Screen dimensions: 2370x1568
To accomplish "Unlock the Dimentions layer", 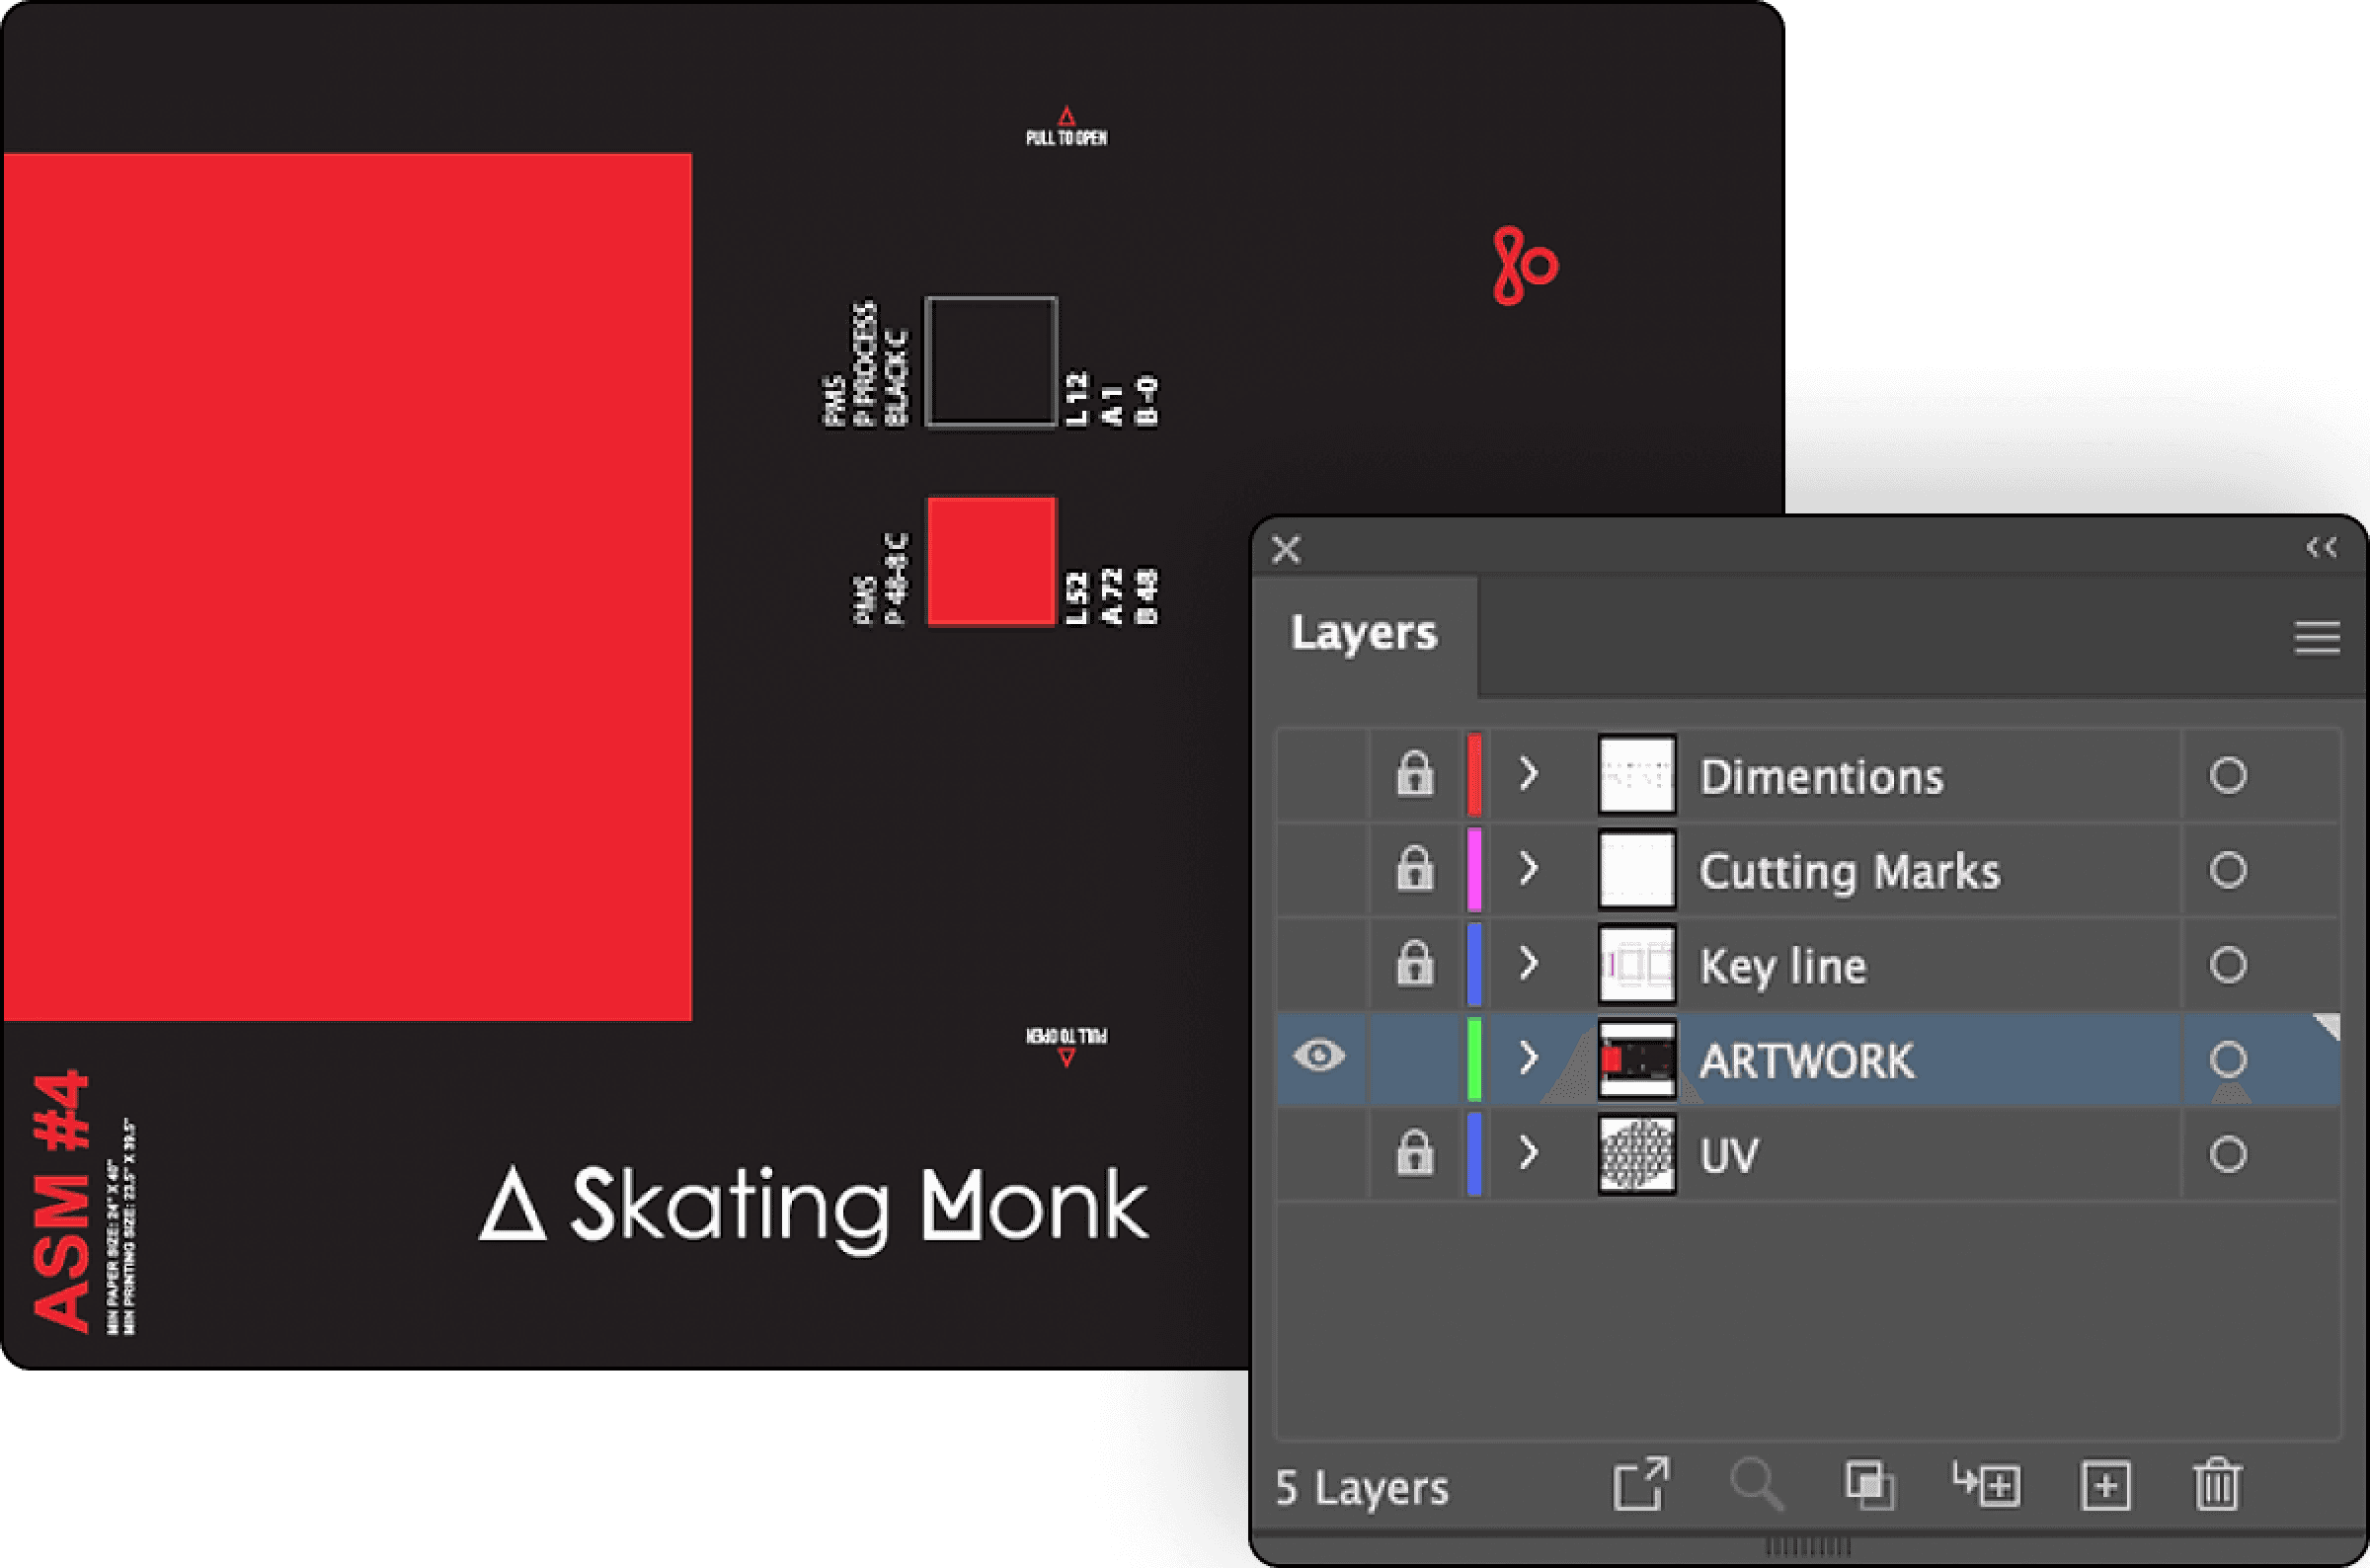I will tap(1414, 774).
